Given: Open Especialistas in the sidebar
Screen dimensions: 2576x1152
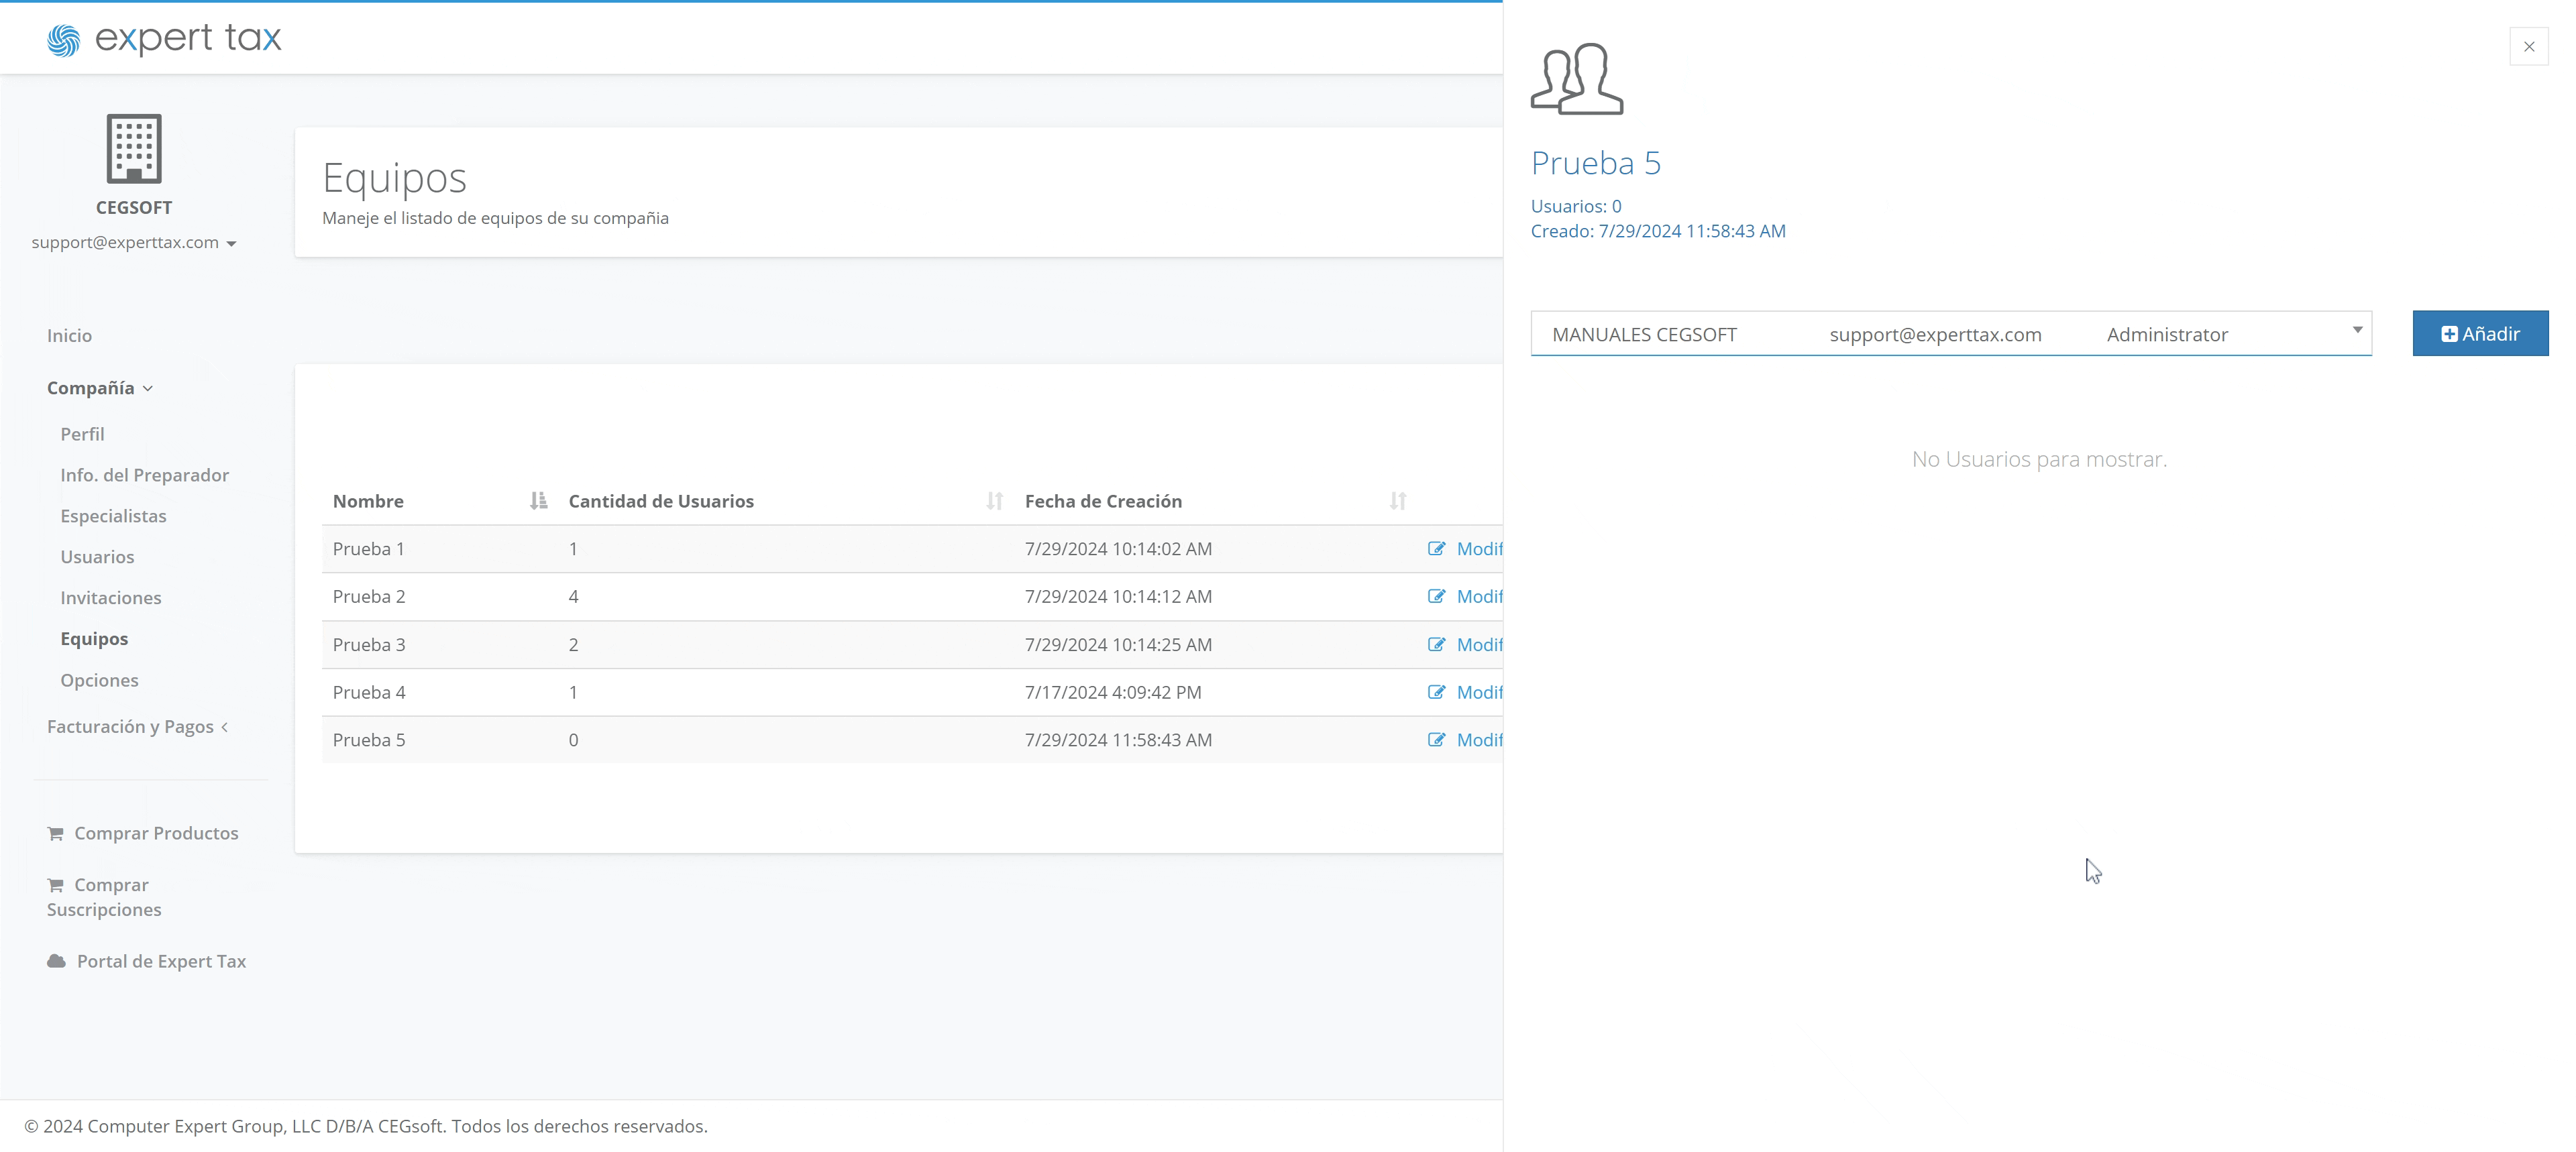Looking at the screenshot, I should tap(113, 516).
